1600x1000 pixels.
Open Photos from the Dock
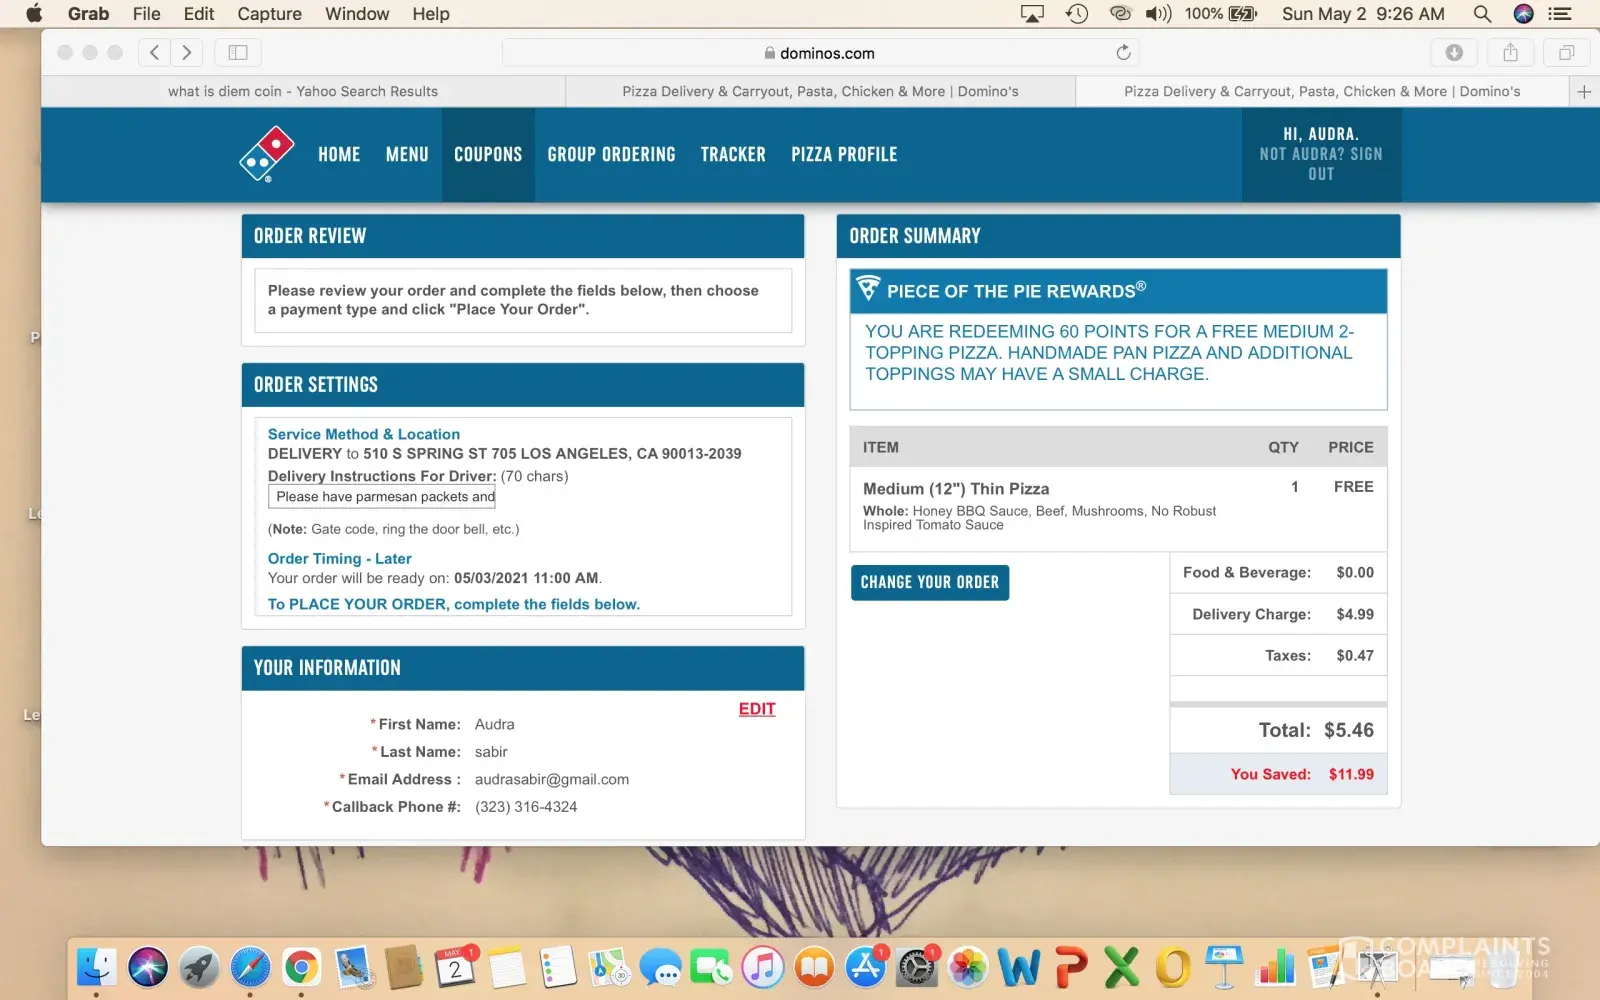tap(968, 967)
